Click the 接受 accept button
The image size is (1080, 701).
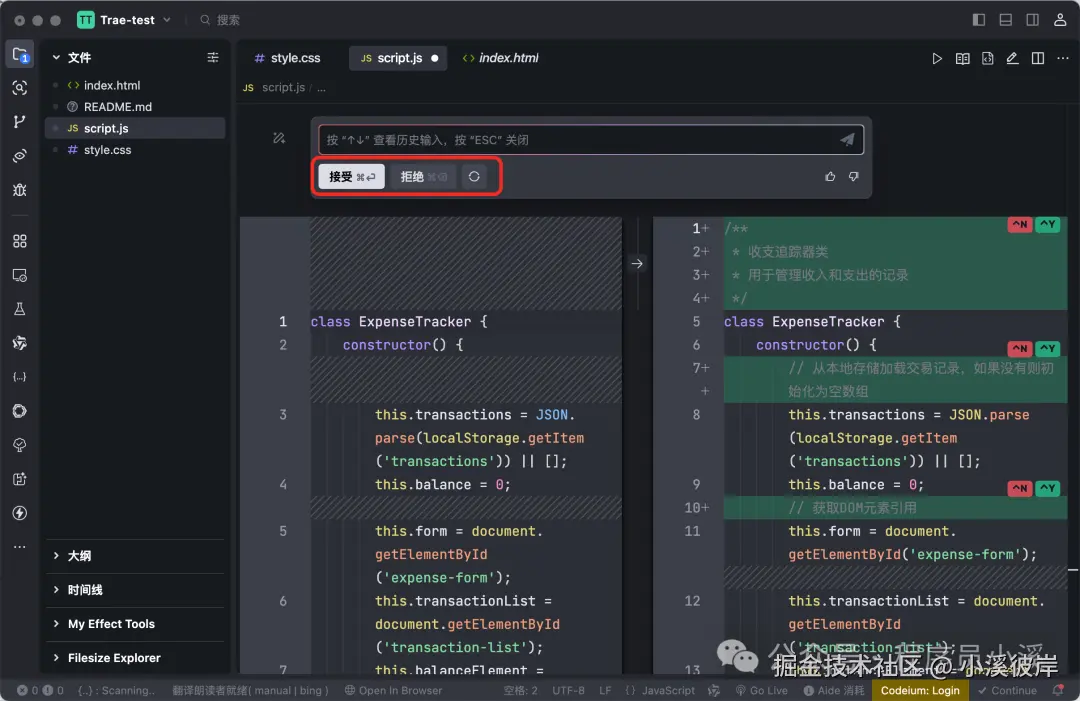[x=351, y=177]
